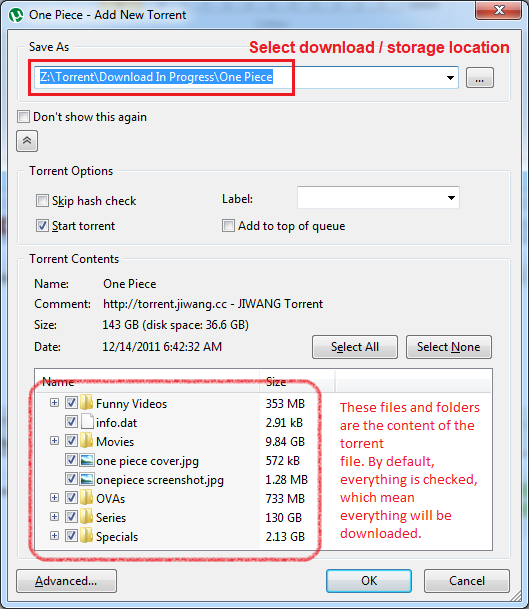Select the one piece cover.jpg name
This screenshot has height=609, width=529.
point(147,461)
